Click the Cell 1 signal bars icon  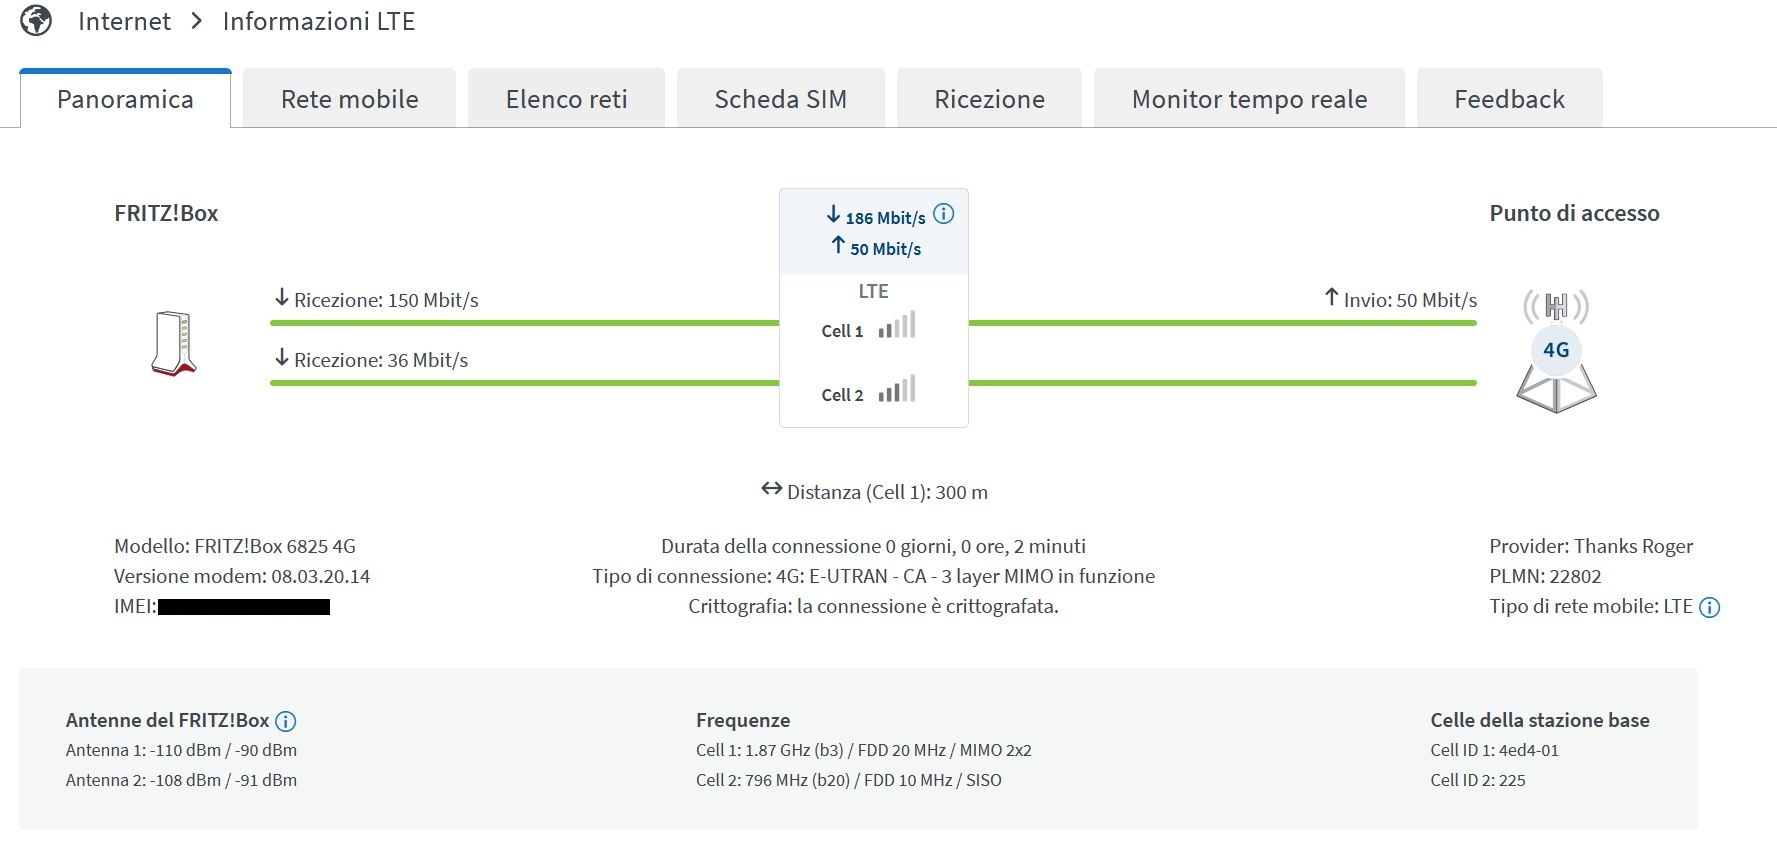(897, 326)
